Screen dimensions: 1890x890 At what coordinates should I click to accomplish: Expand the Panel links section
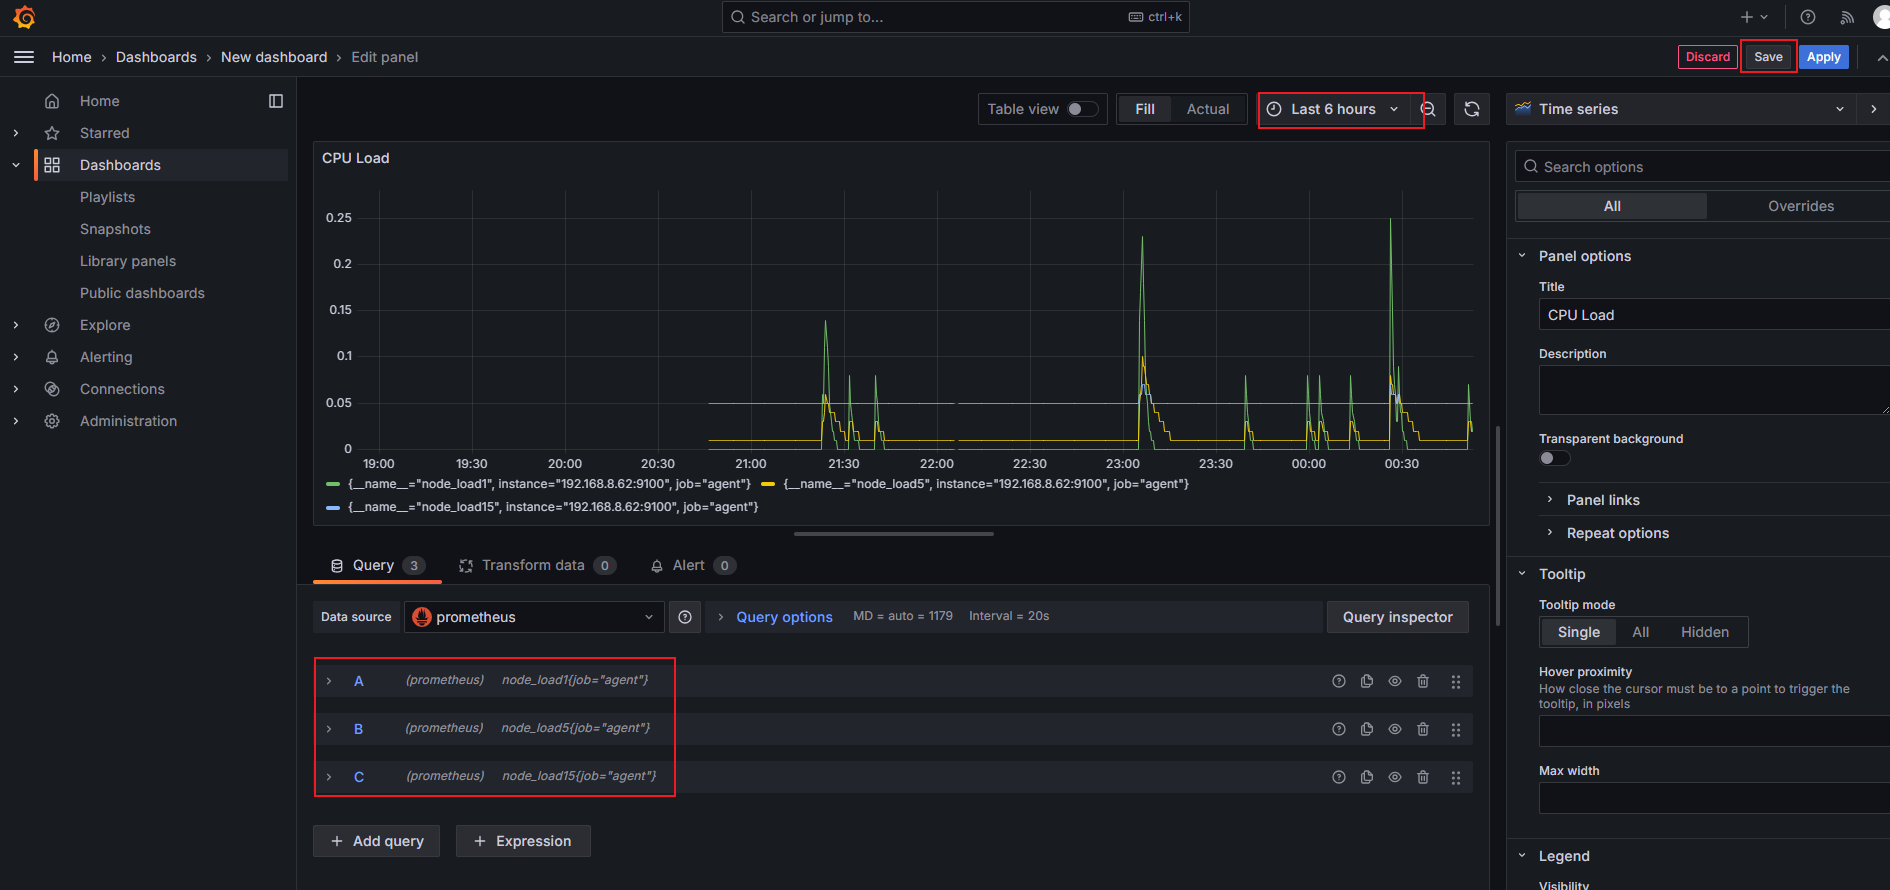pyautogui.click(x=1602, y=500)
